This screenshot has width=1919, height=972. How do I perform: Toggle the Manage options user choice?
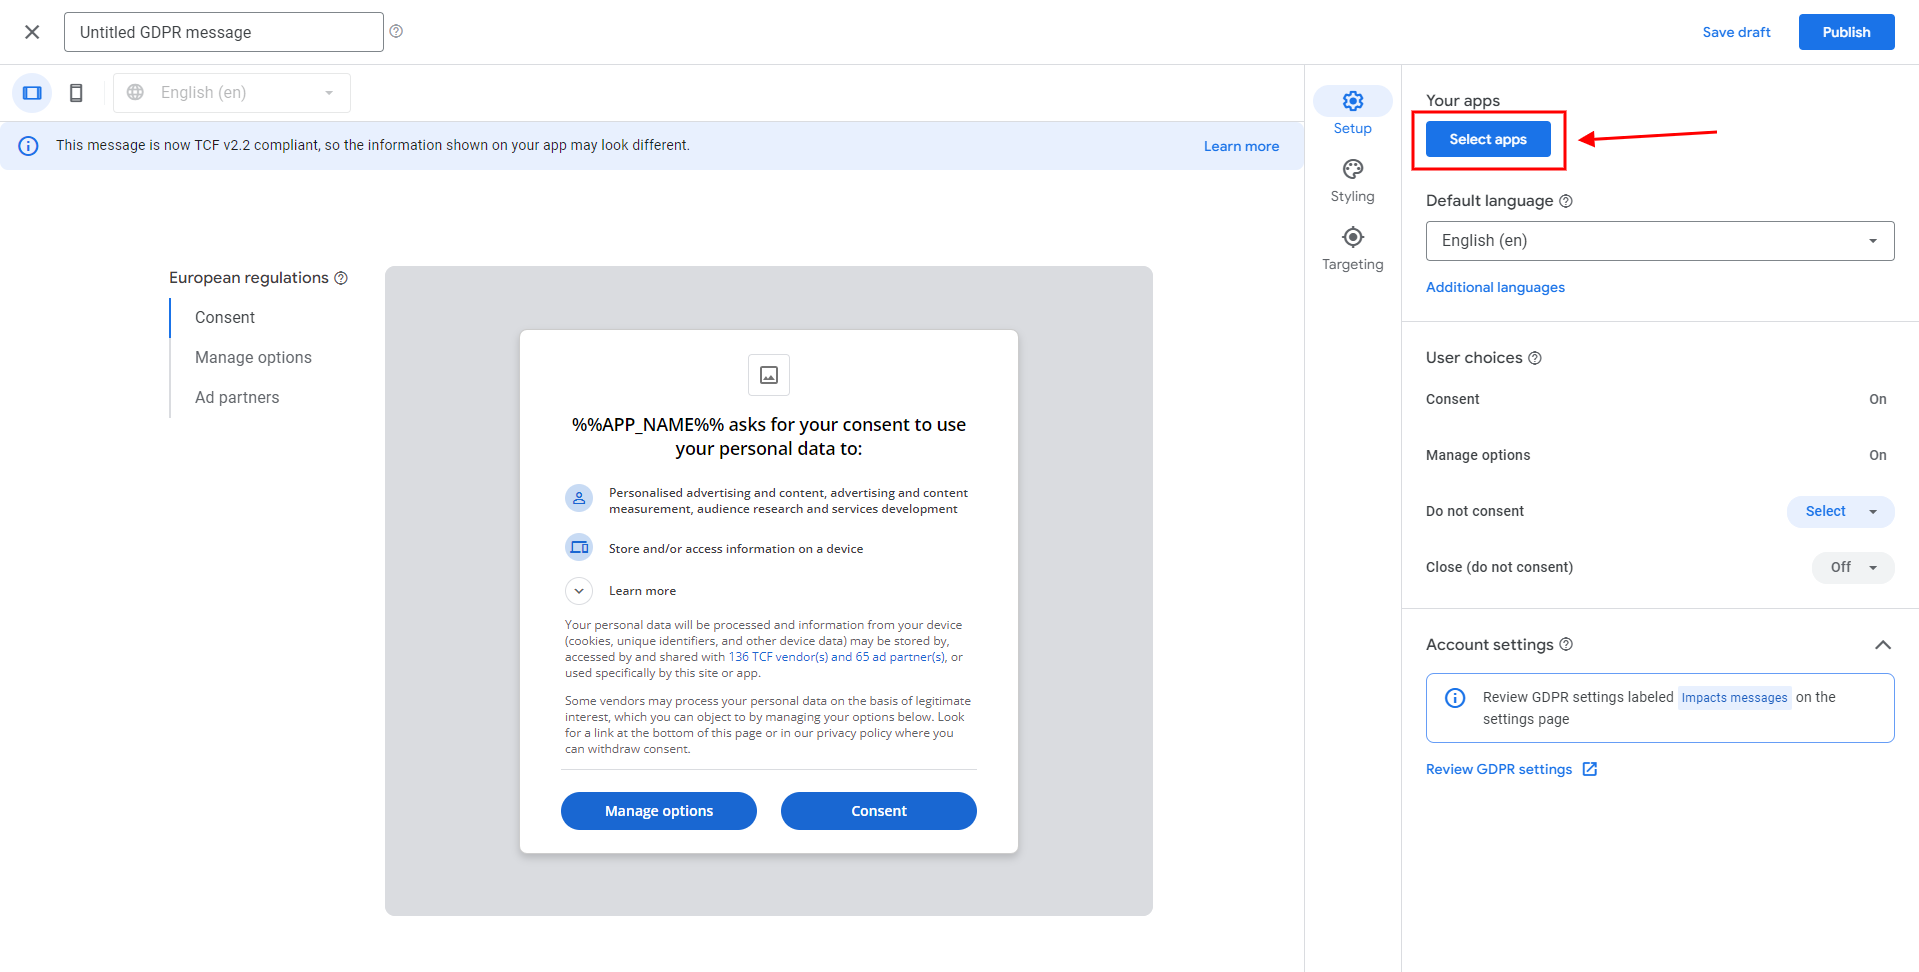click(1877, 455)
